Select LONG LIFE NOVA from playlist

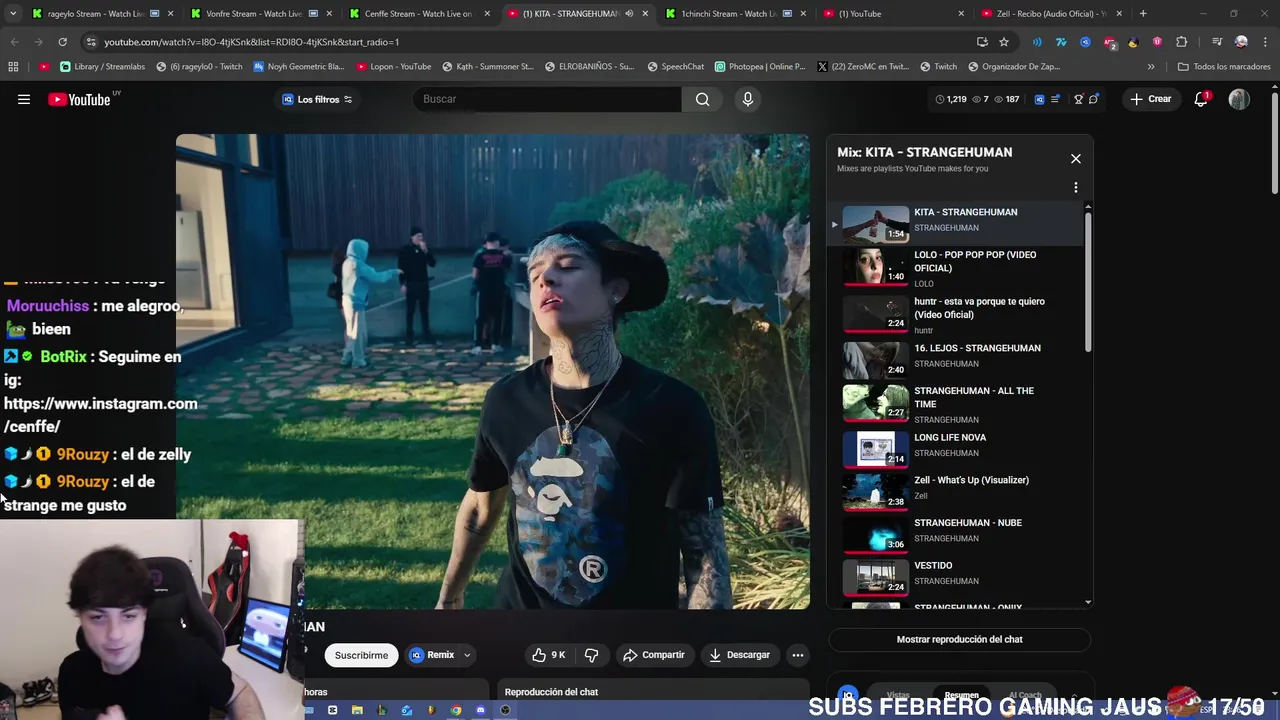pyautogui.click(x=957, y=447)
